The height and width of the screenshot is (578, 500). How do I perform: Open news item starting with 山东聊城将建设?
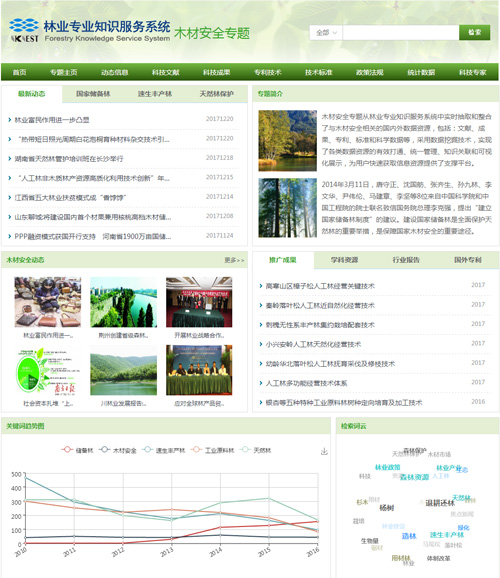tap(93, 217)
